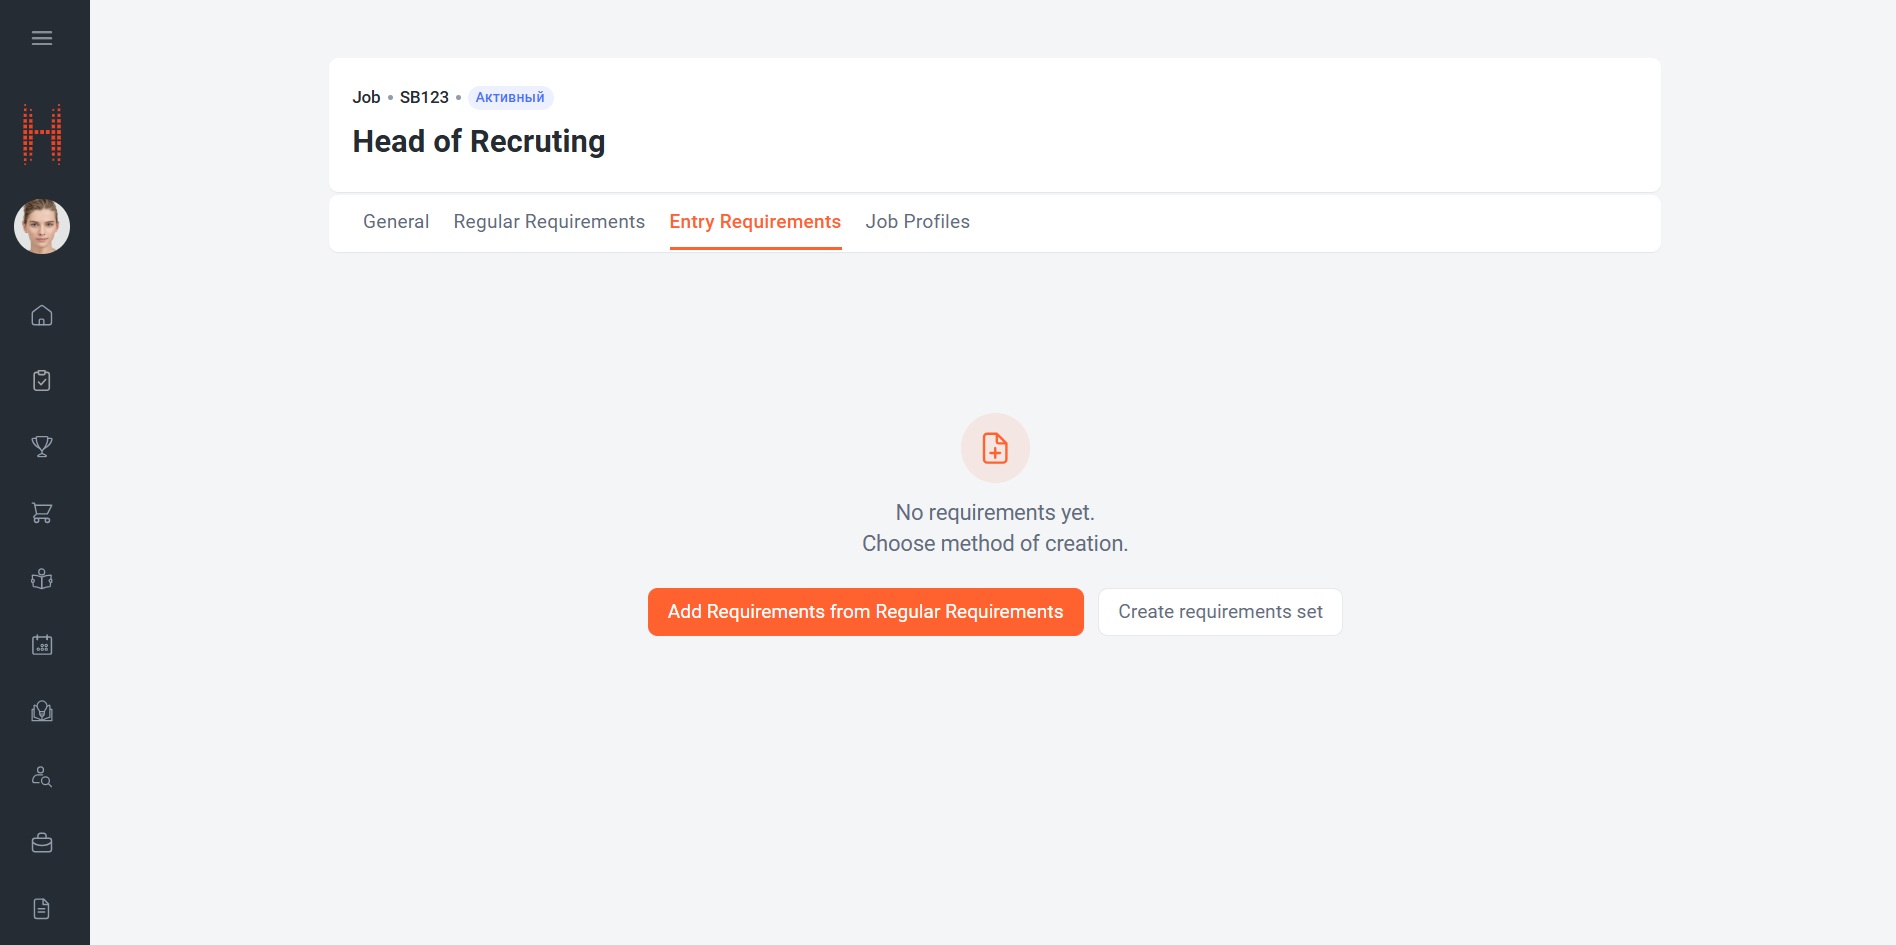Open the calendar icon in the sidebar

click(x=42, y=645)
